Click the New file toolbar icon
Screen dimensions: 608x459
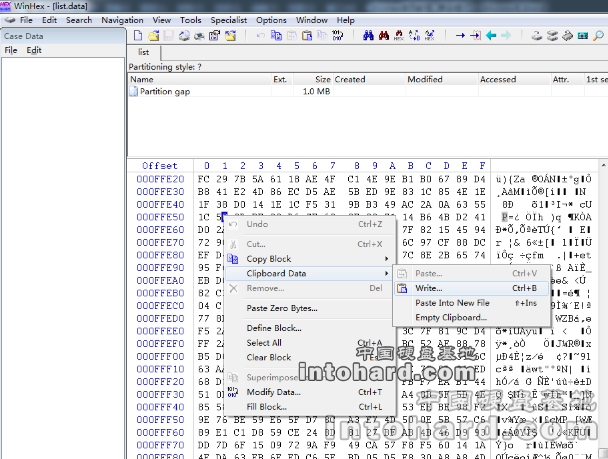click(138, 36)
